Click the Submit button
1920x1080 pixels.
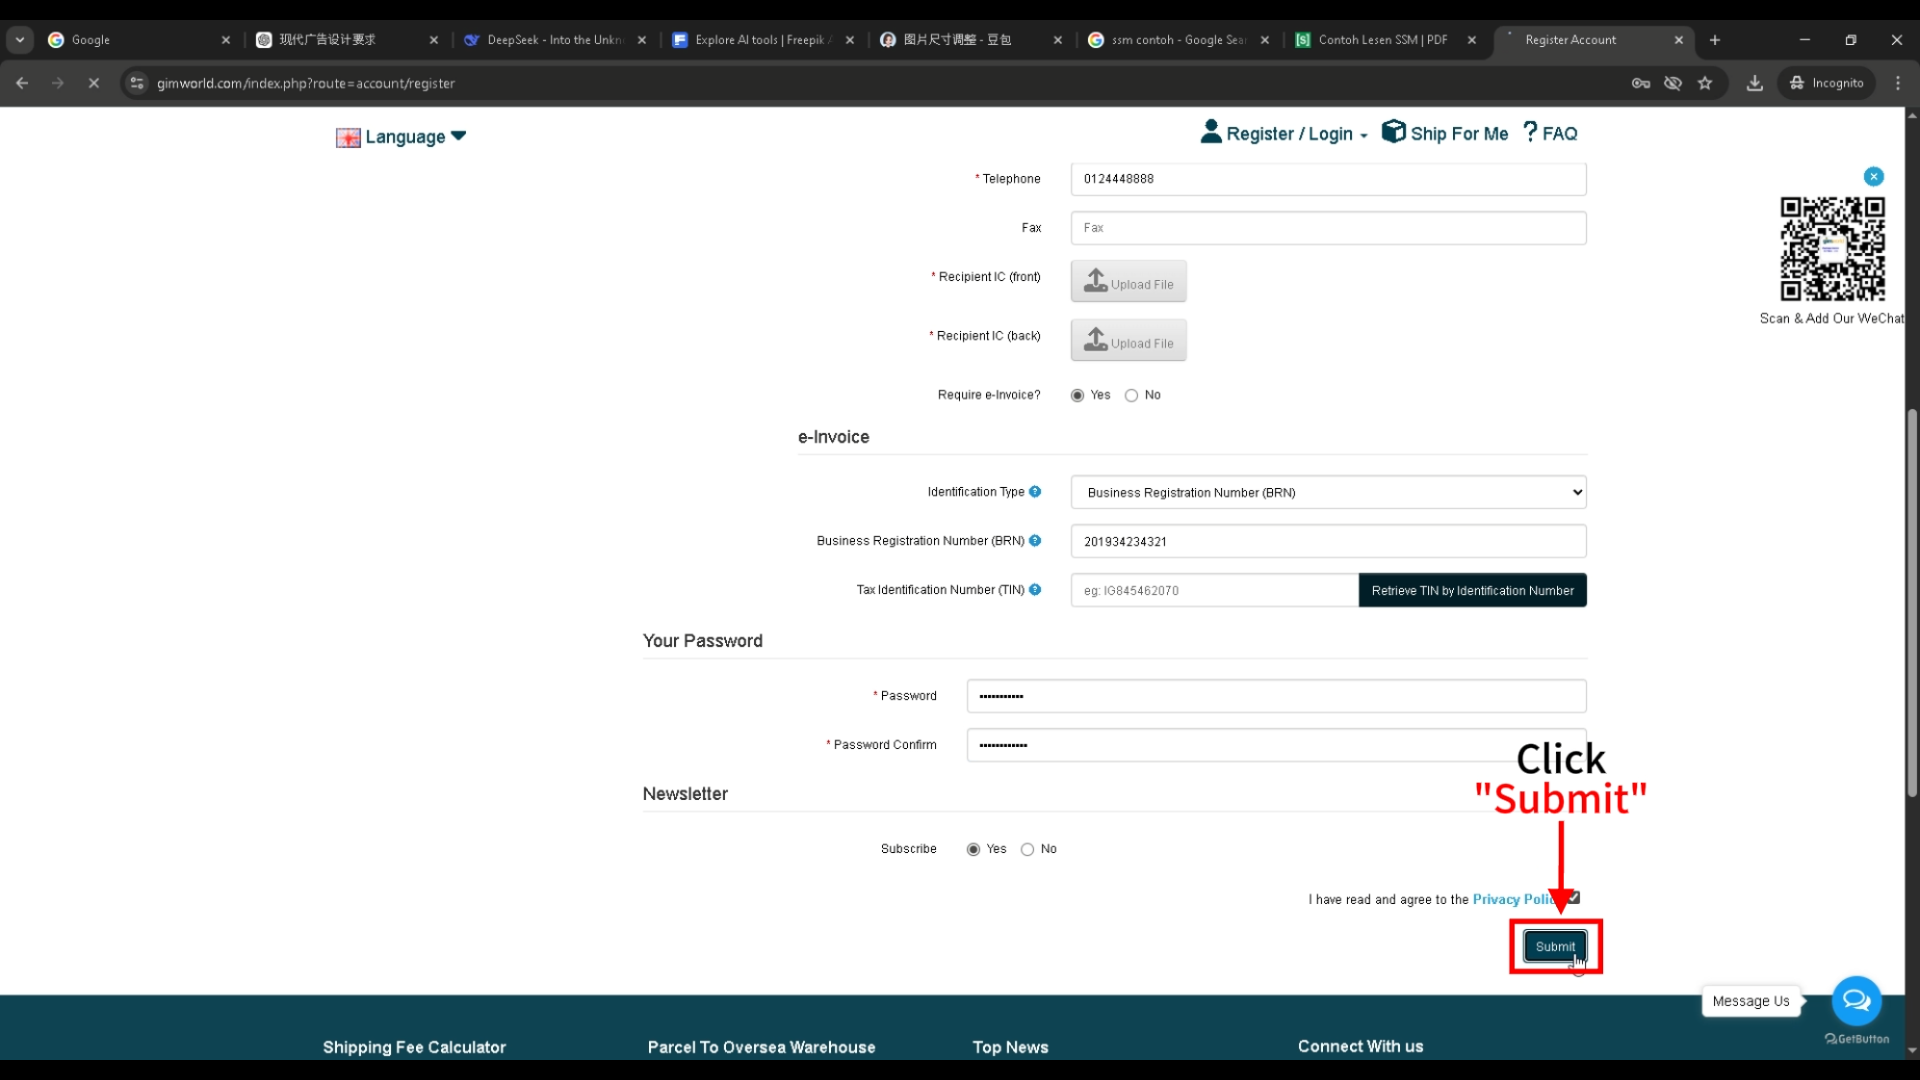tap(1555, 947)
